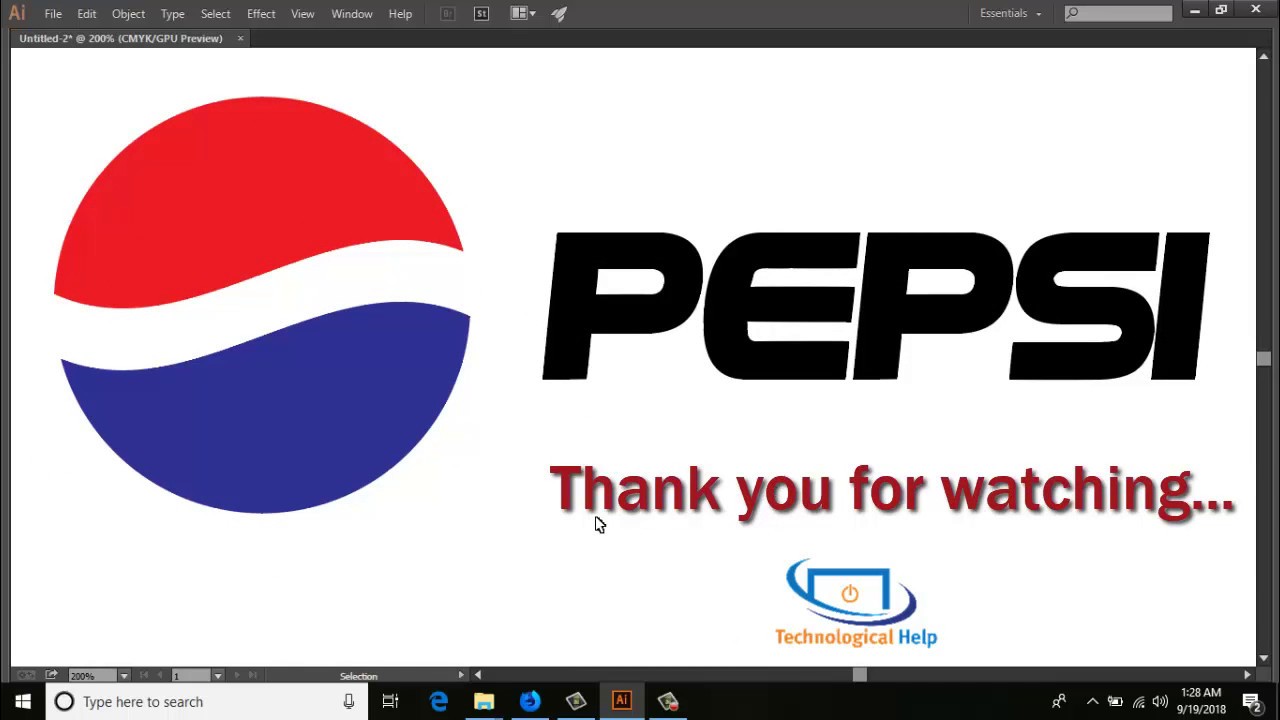
Task: Open the Edit menu
Action: click(87, 14)
